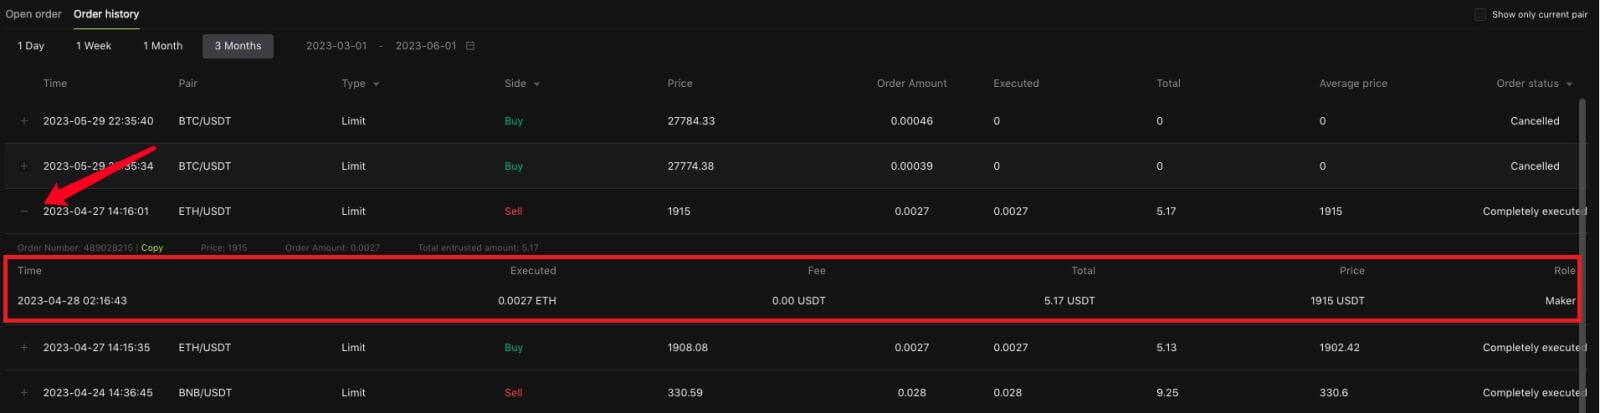
Task: Copy the order number
Action: 152,248
